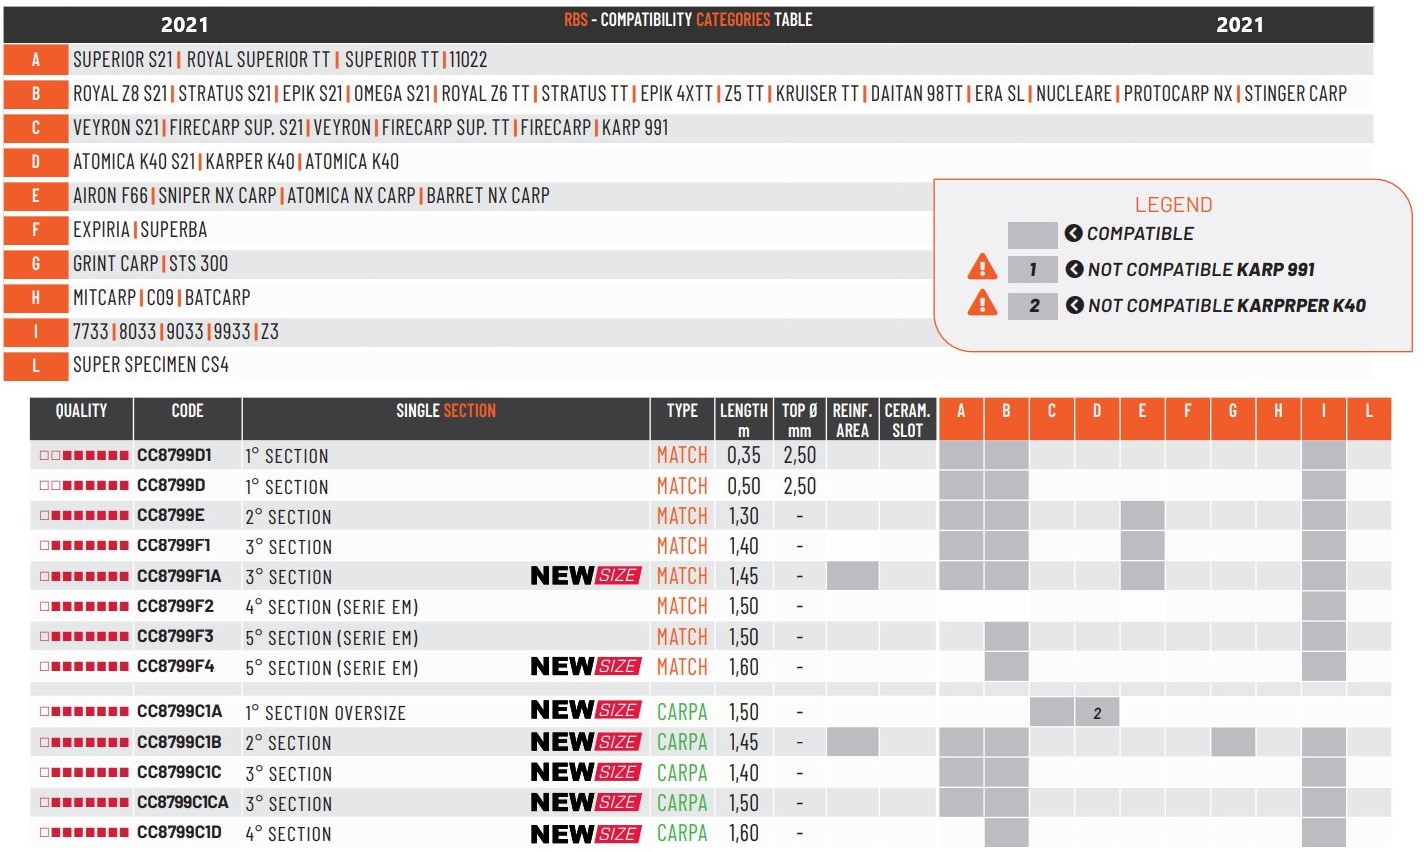Click the TOP Ø mm column header
Image resolution: width=1424 pixels, height=852 pixels.
pyautogui.click(x=800, y=420)
